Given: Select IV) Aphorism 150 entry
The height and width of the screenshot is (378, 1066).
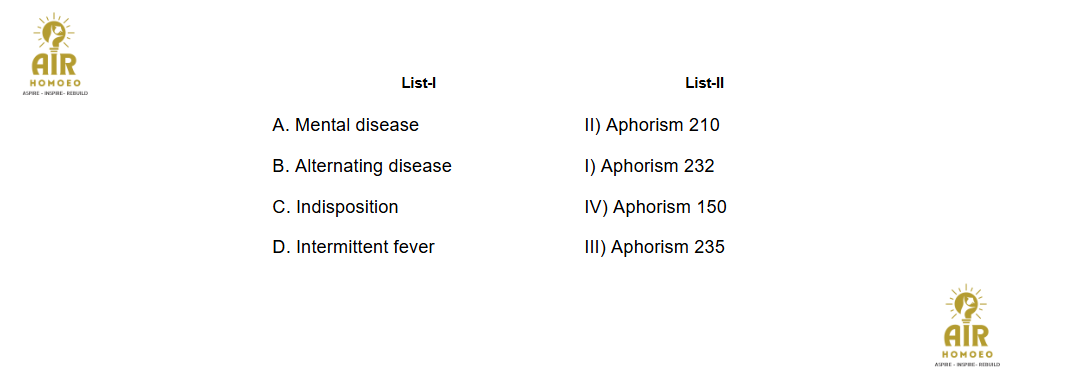Looking at the screenshot, I should point(655,207).
